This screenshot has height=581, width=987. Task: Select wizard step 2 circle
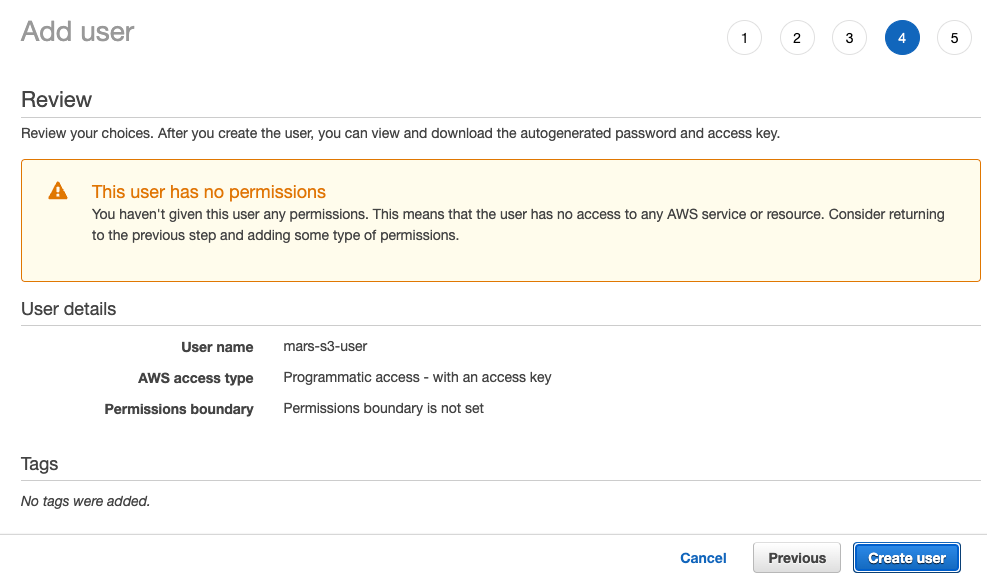(x=797, y=37)
